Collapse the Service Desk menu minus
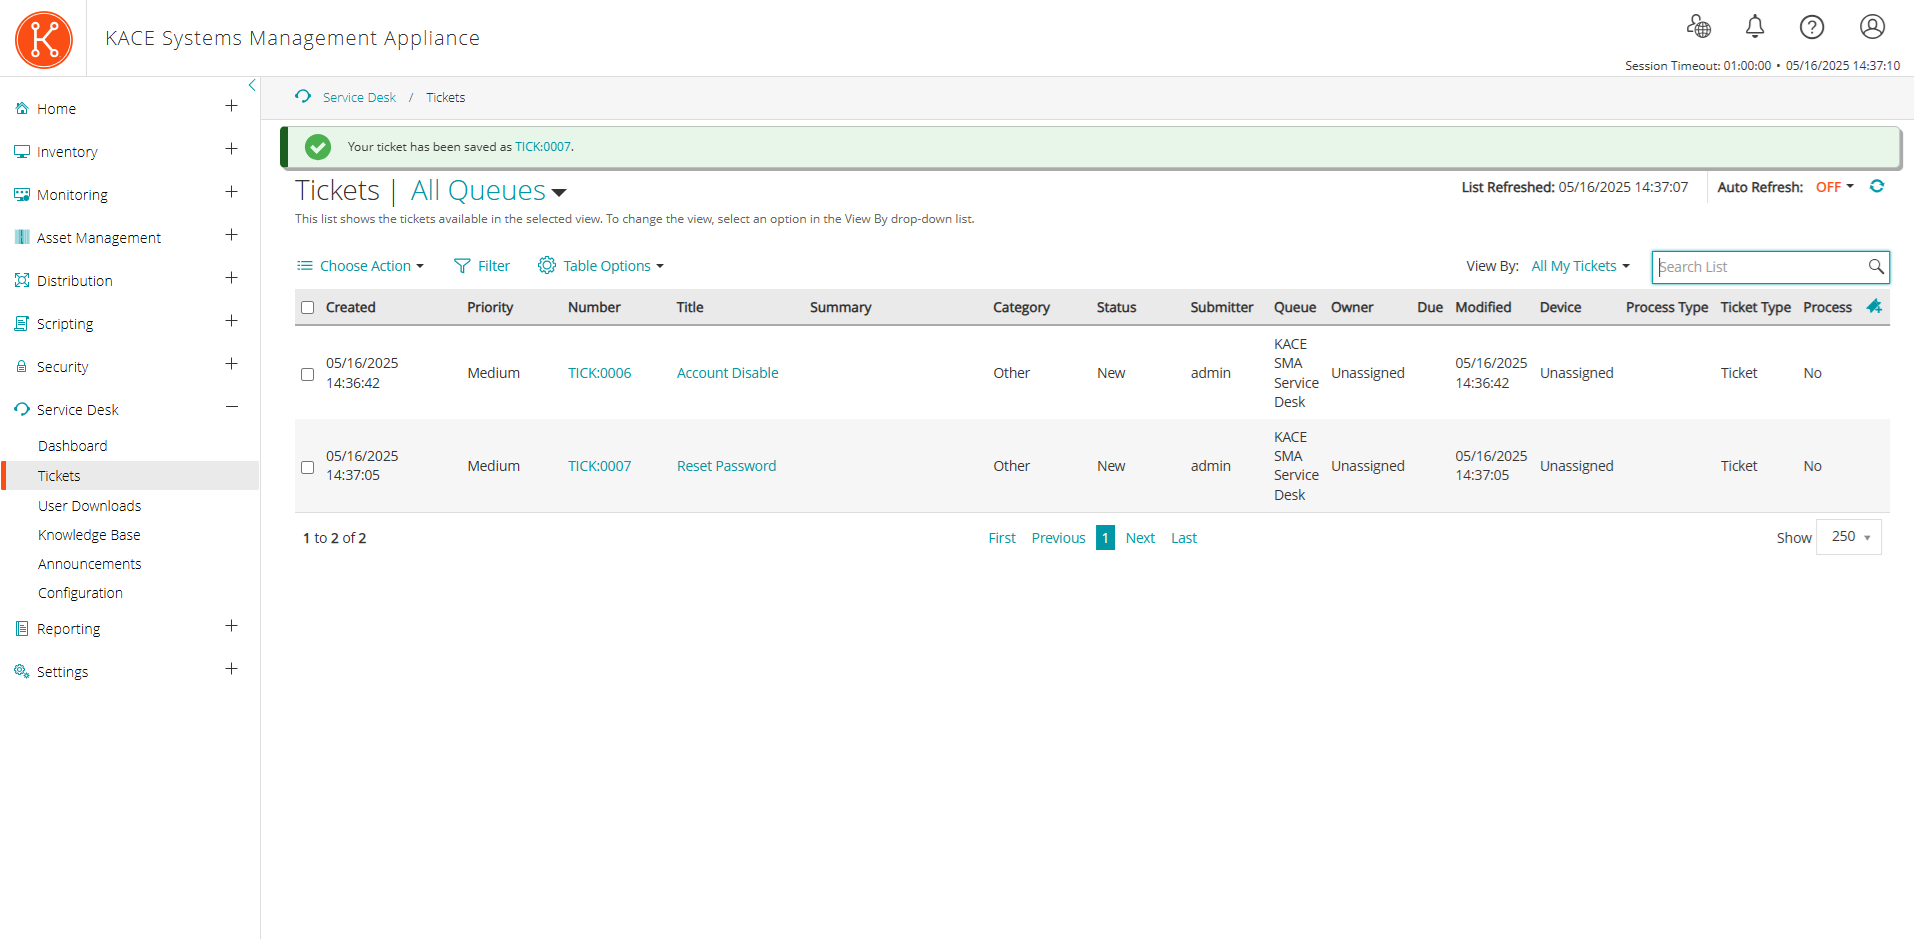Screen dimensions: 1914x939 pos(231,407)
